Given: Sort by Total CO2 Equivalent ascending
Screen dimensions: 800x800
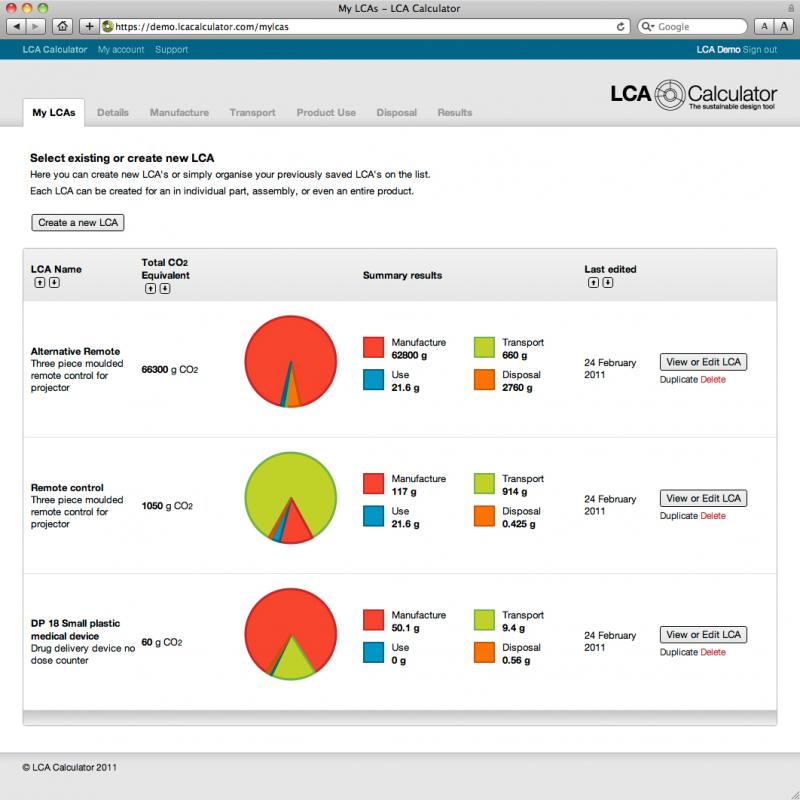Looking at the screenshot, I should tap(150, 290).
